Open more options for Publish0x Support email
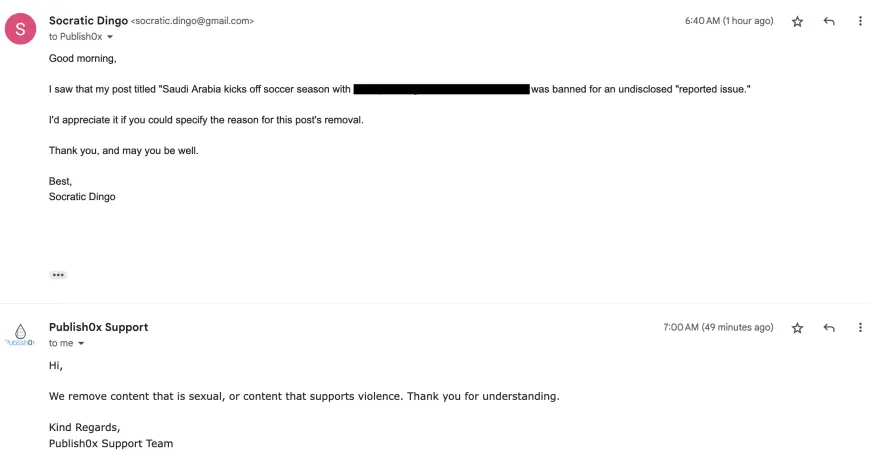 pos(860,328)
